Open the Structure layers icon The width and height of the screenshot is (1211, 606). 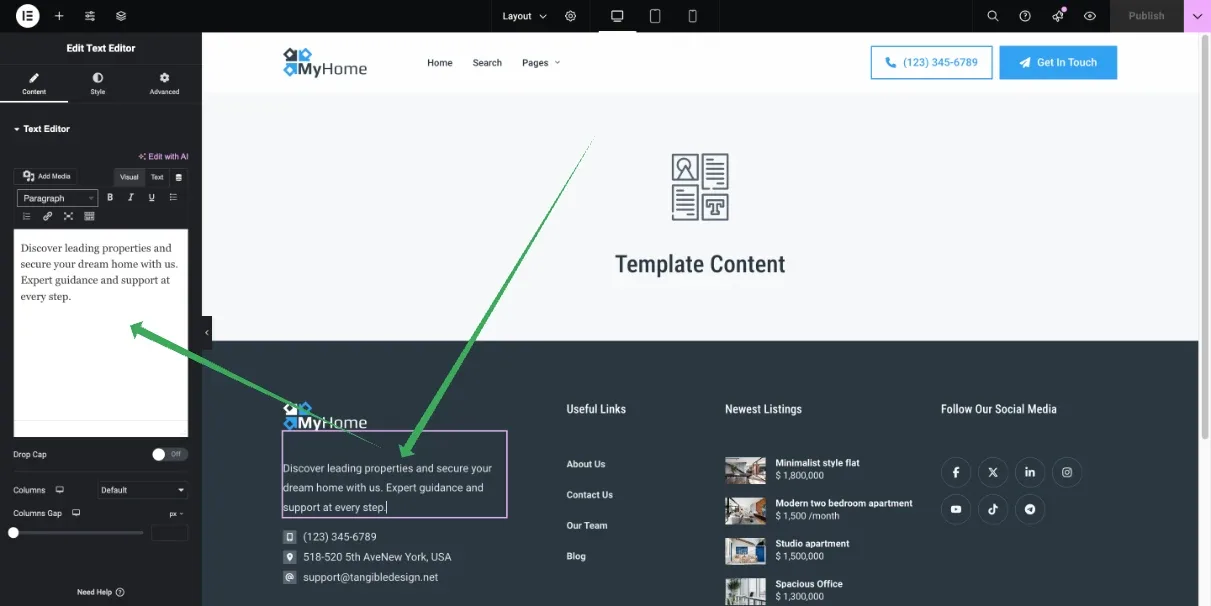[x=121, y=16]
